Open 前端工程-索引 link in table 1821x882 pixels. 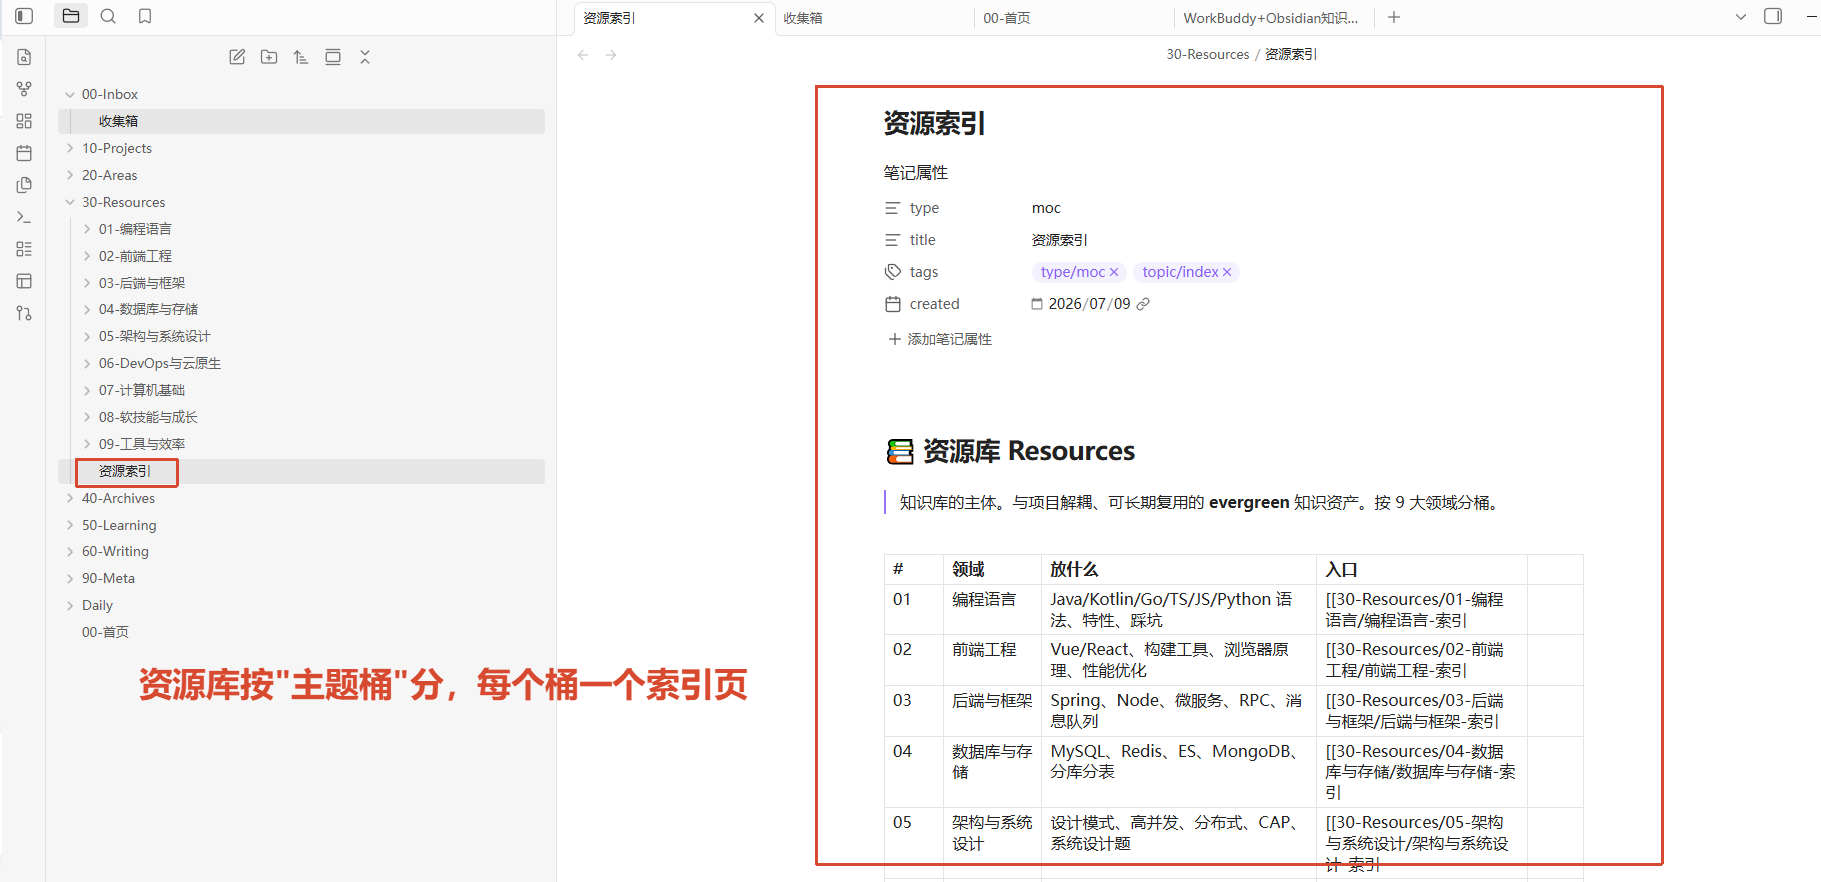point(1414,660)
